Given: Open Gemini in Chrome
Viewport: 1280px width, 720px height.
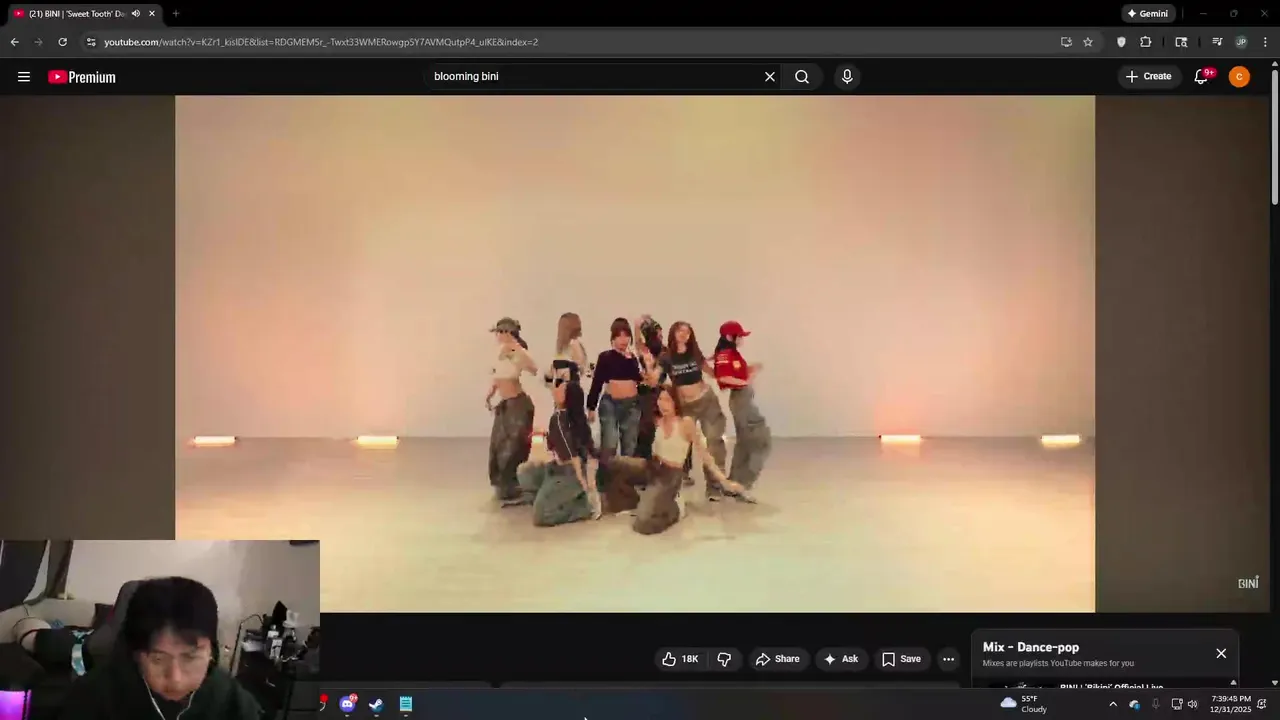Looking at the screenshot, I should point(1148,14).
